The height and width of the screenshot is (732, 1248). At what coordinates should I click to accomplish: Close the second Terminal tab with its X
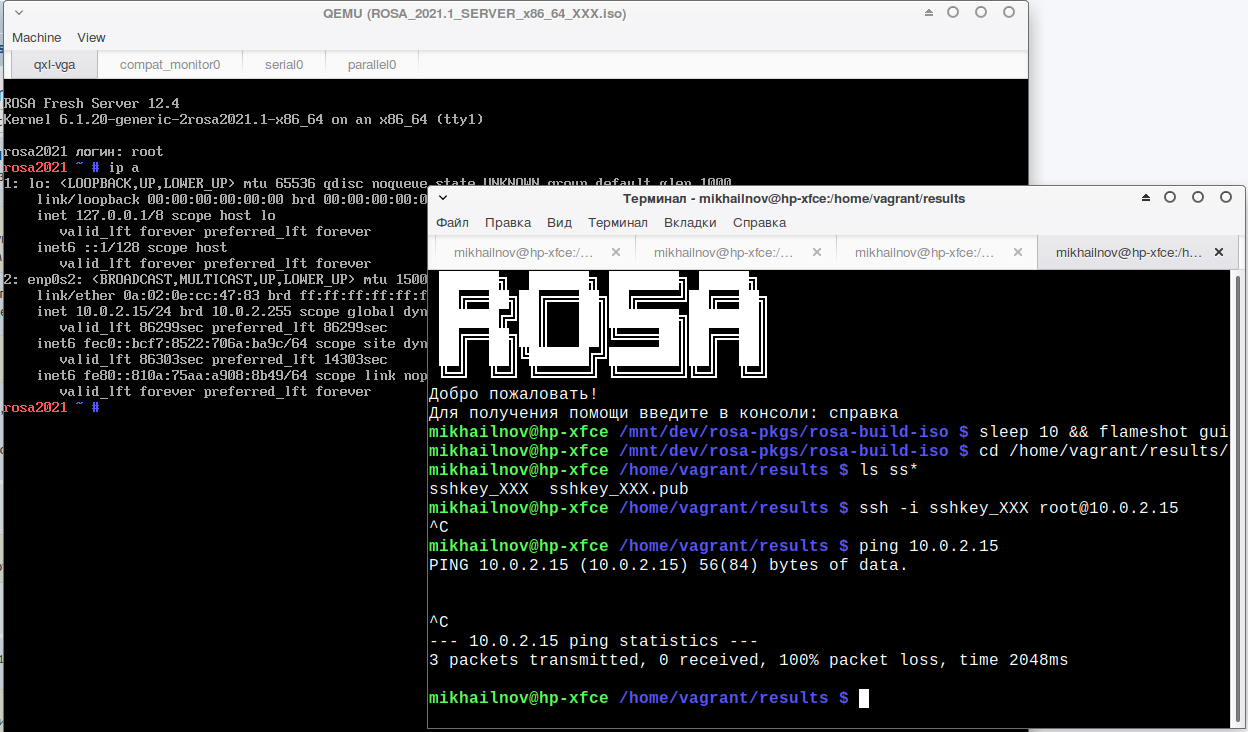[x=817, y=253]
